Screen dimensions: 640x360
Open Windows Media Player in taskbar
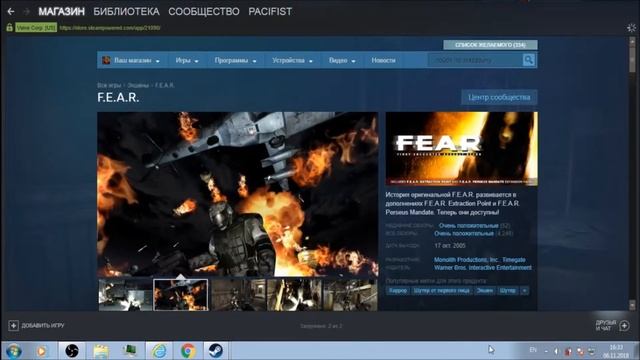point(41,351)
